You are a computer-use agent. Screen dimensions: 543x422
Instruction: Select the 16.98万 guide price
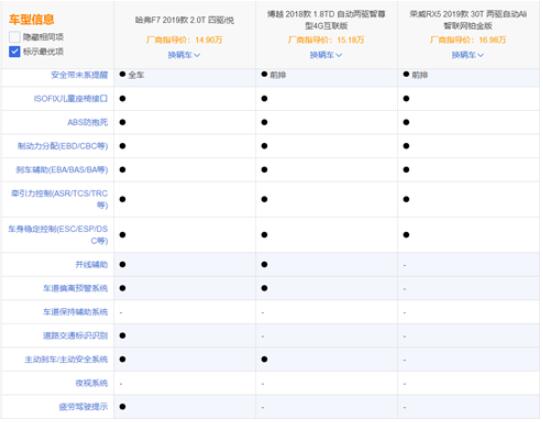point(492,40)
